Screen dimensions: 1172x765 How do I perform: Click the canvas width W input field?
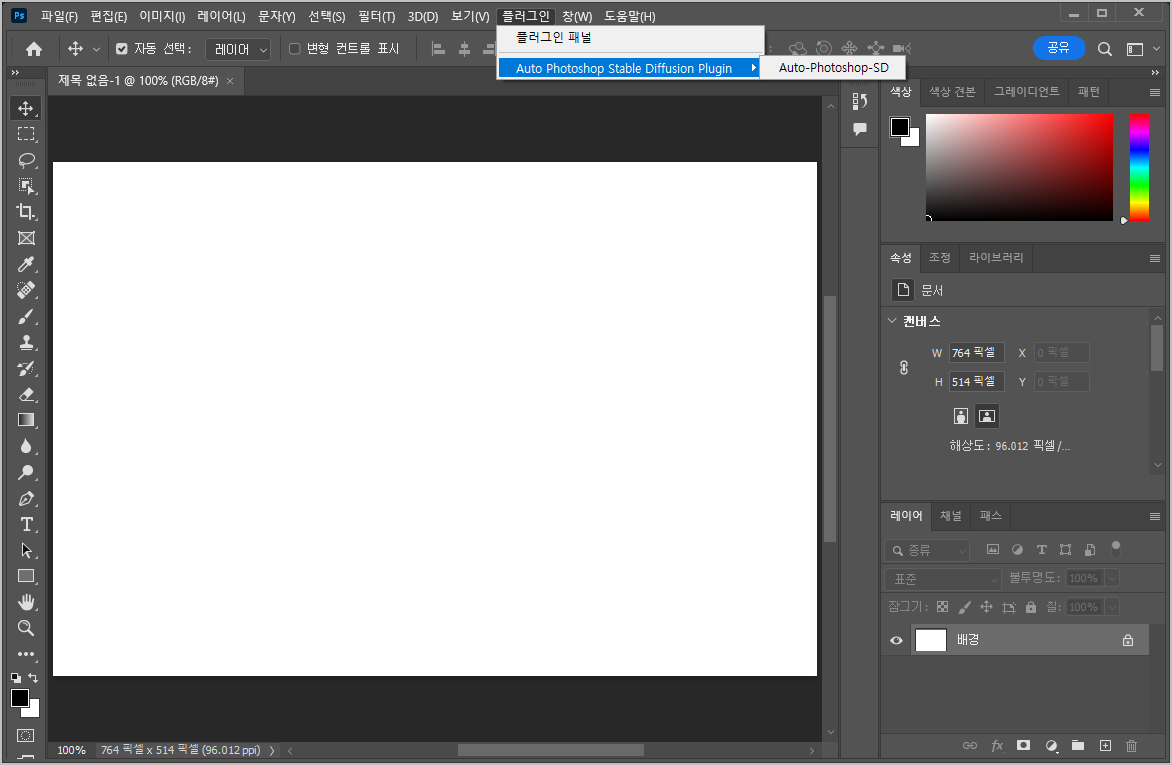click(x=976, y=352)
